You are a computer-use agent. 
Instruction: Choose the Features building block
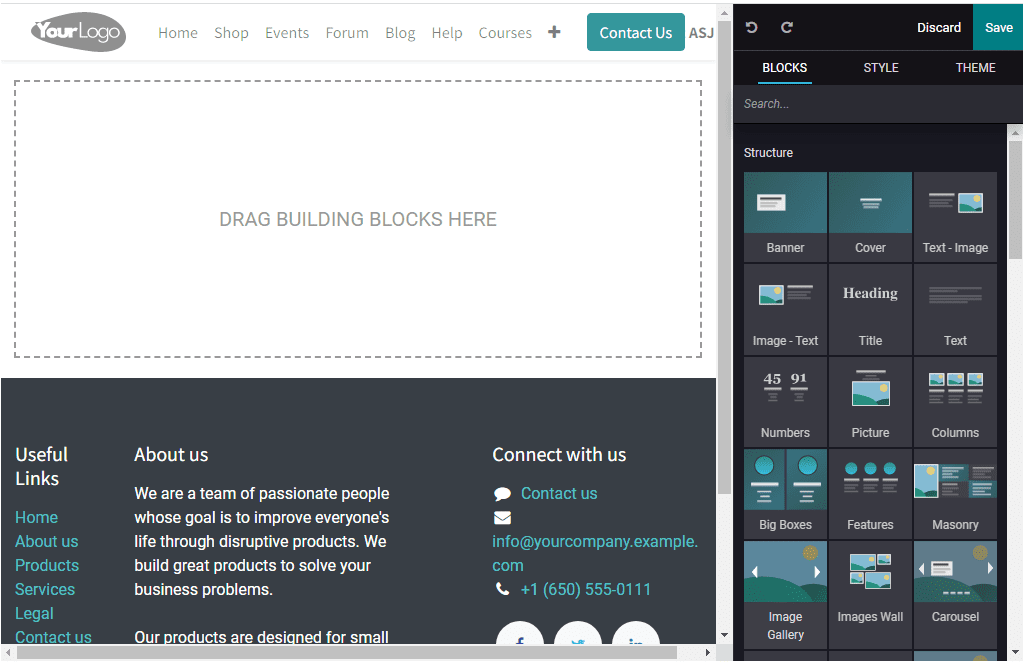pos(870,492)
